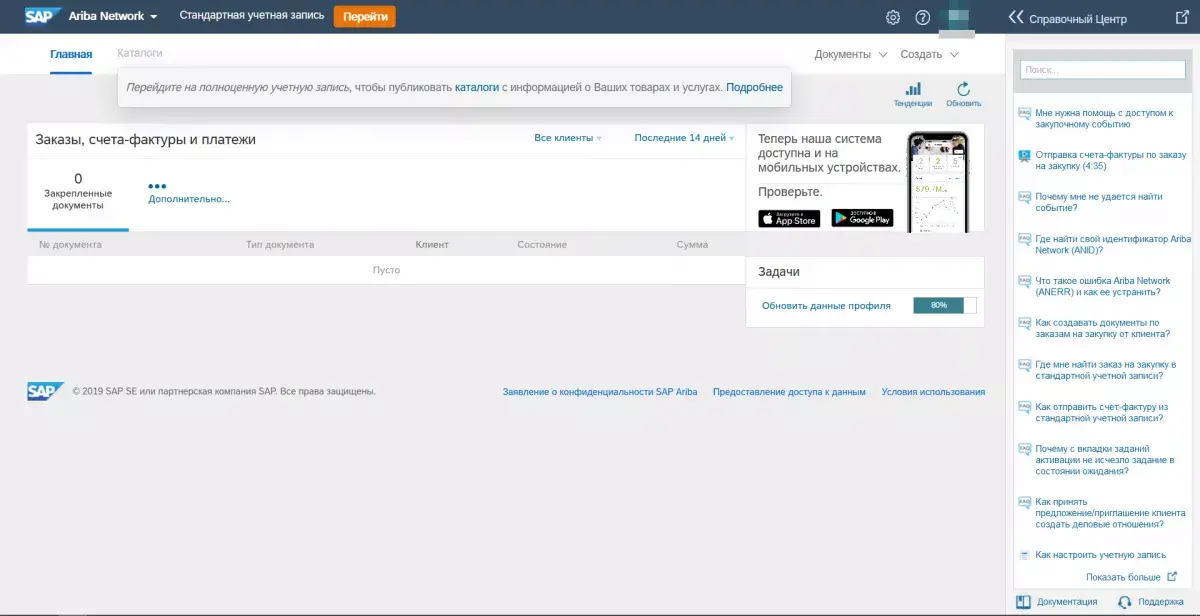The width and height of the screenshot is (1200, 616).
Task: Click the Поиск search field in help center
Action: point(1103,70)
